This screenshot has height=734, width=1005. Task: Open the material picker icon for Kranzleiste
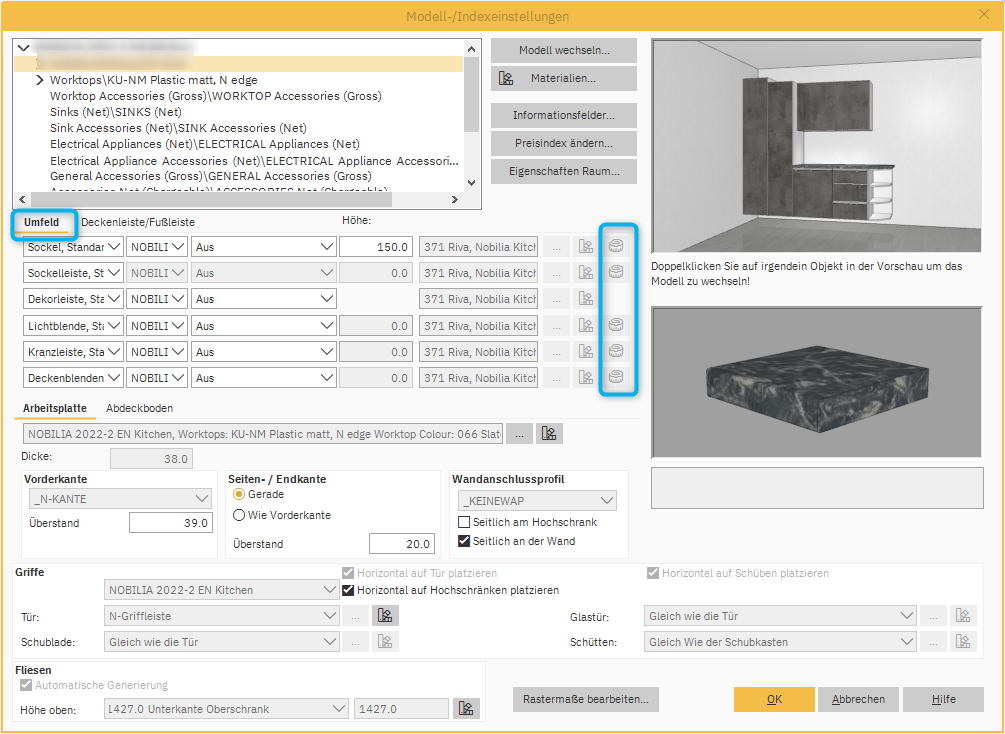click(x=586, y=350)
